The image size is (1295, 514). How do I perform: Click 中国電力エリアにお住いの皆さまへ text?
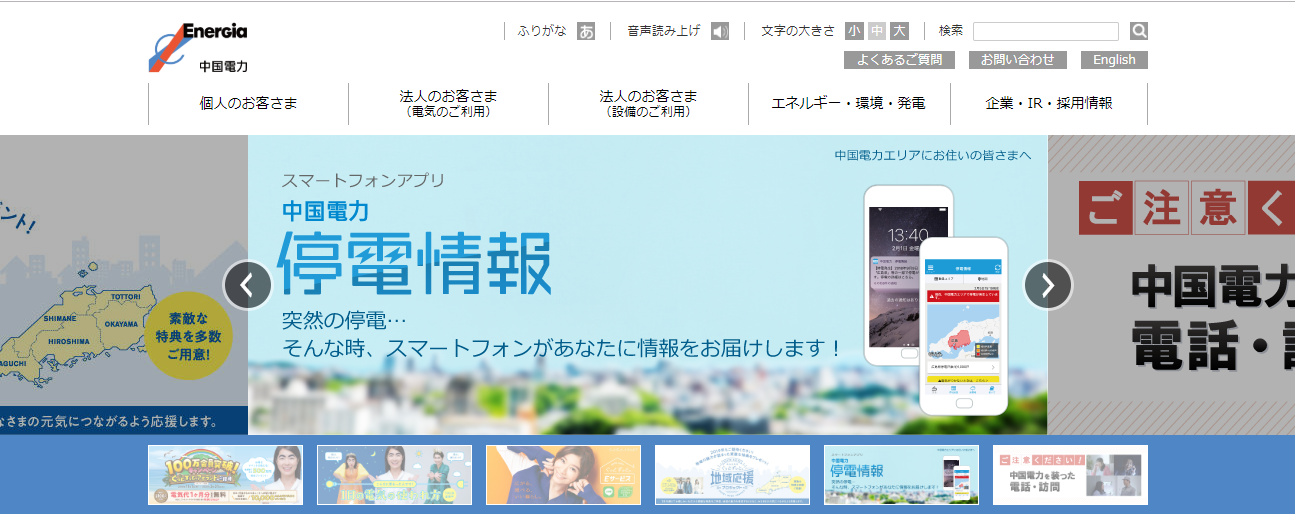tap(932, 155)
